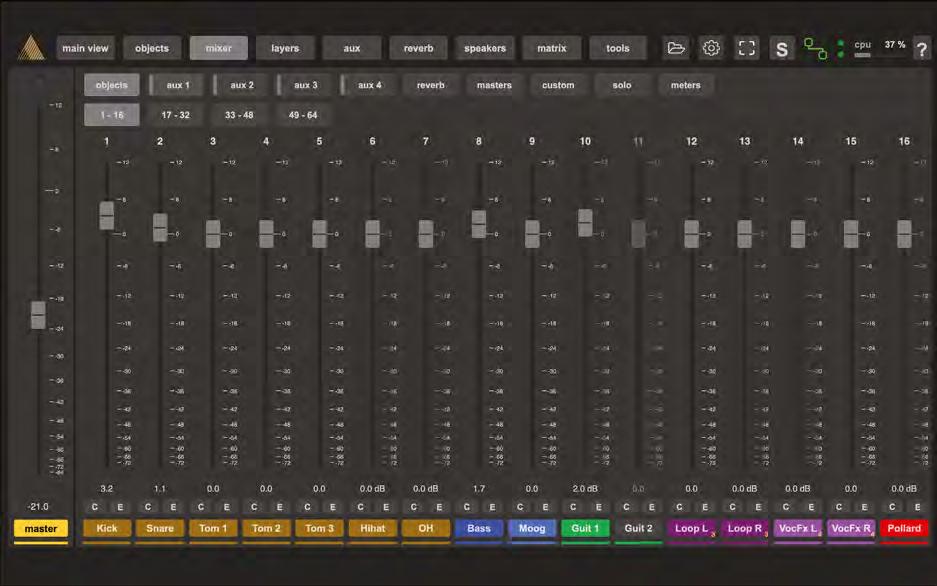937x586 pixels.
Task: Click the Kick channel fader handle
Action: (x=106, y=216)
